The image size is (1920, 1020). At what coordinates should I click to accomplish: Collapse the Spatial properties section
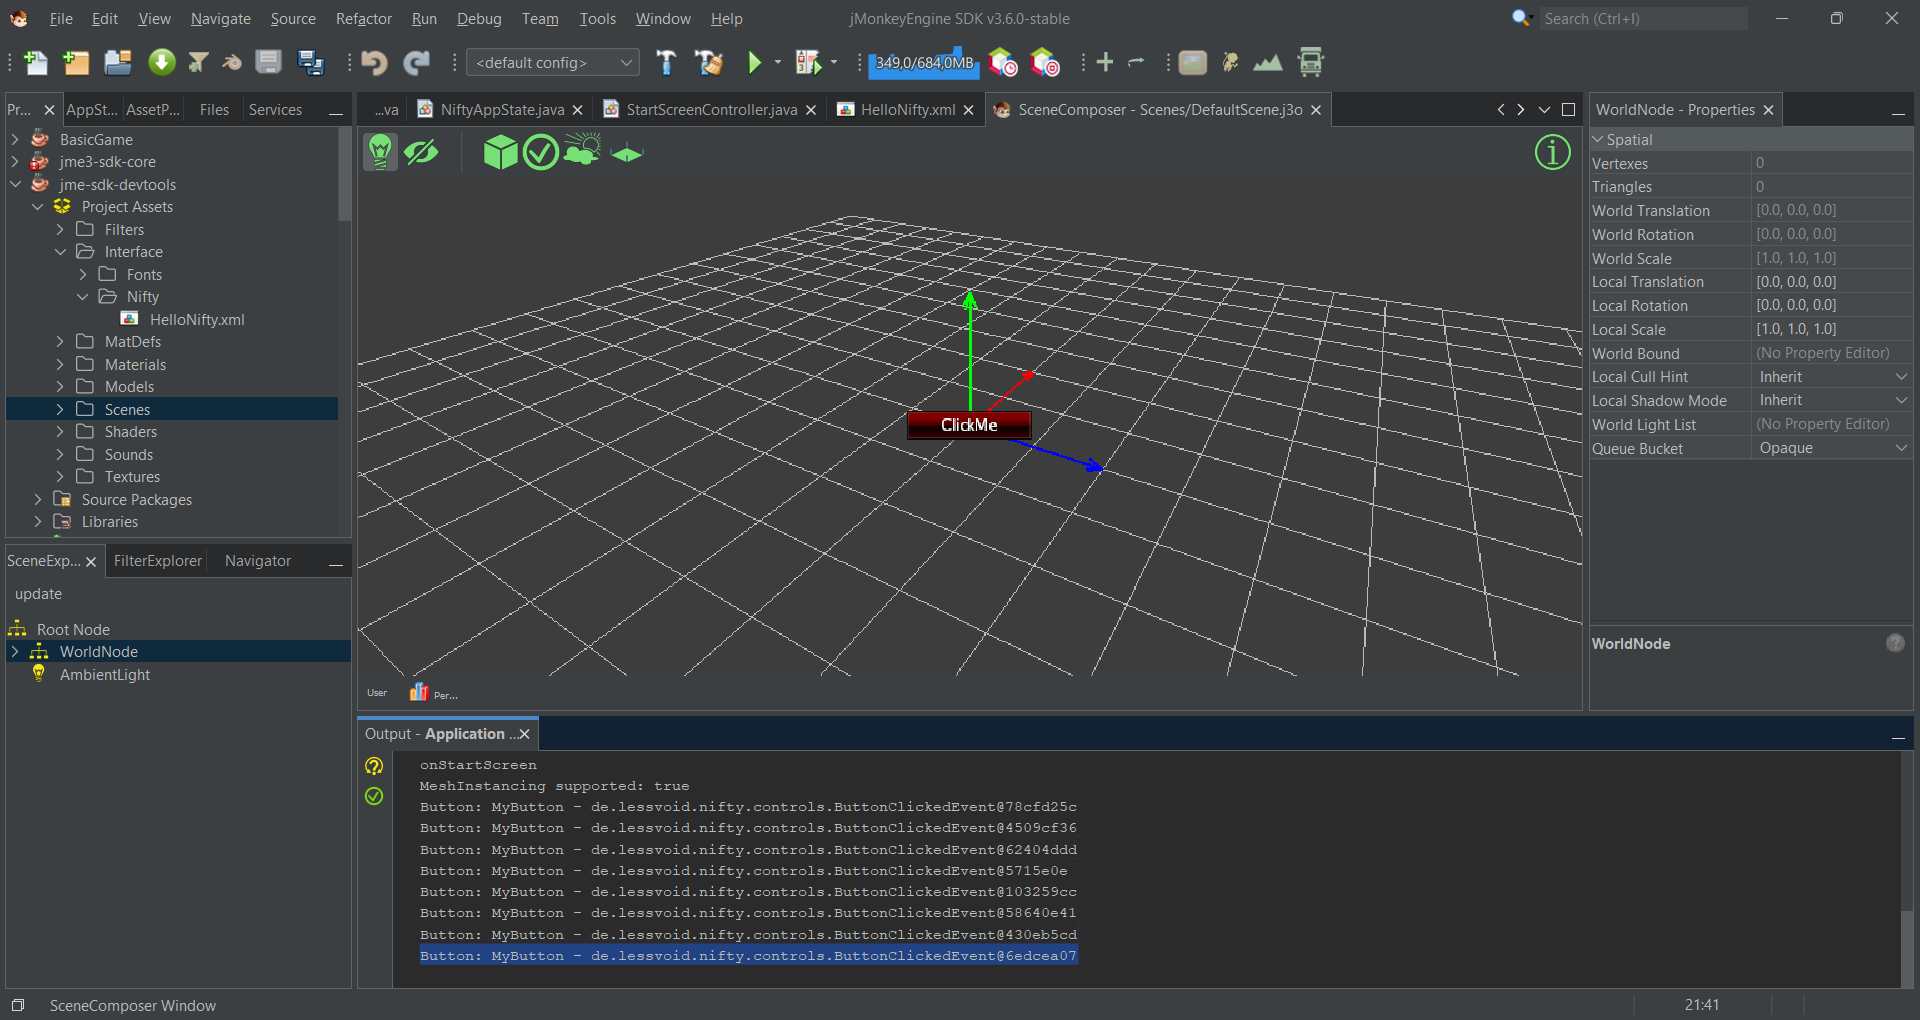click(x=1598, y=140)
